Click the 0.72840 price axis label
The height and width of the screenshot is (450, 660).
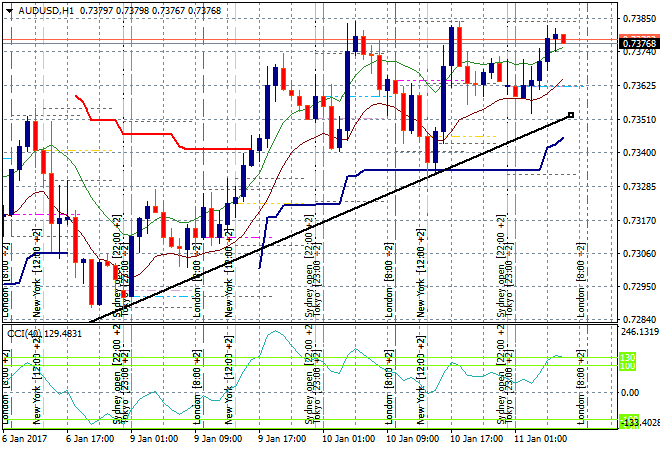[639, 320]
